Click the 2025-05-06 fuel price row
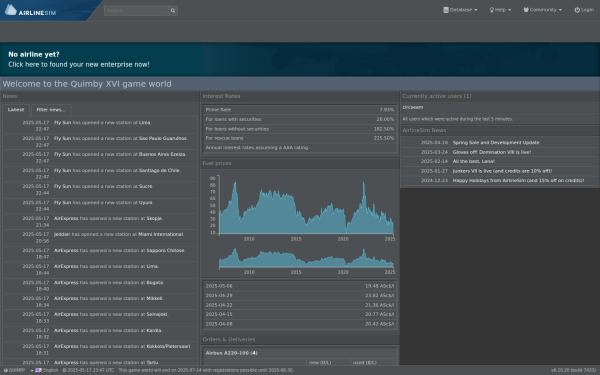This screenshot has width=600, height=375. (300, 286)
